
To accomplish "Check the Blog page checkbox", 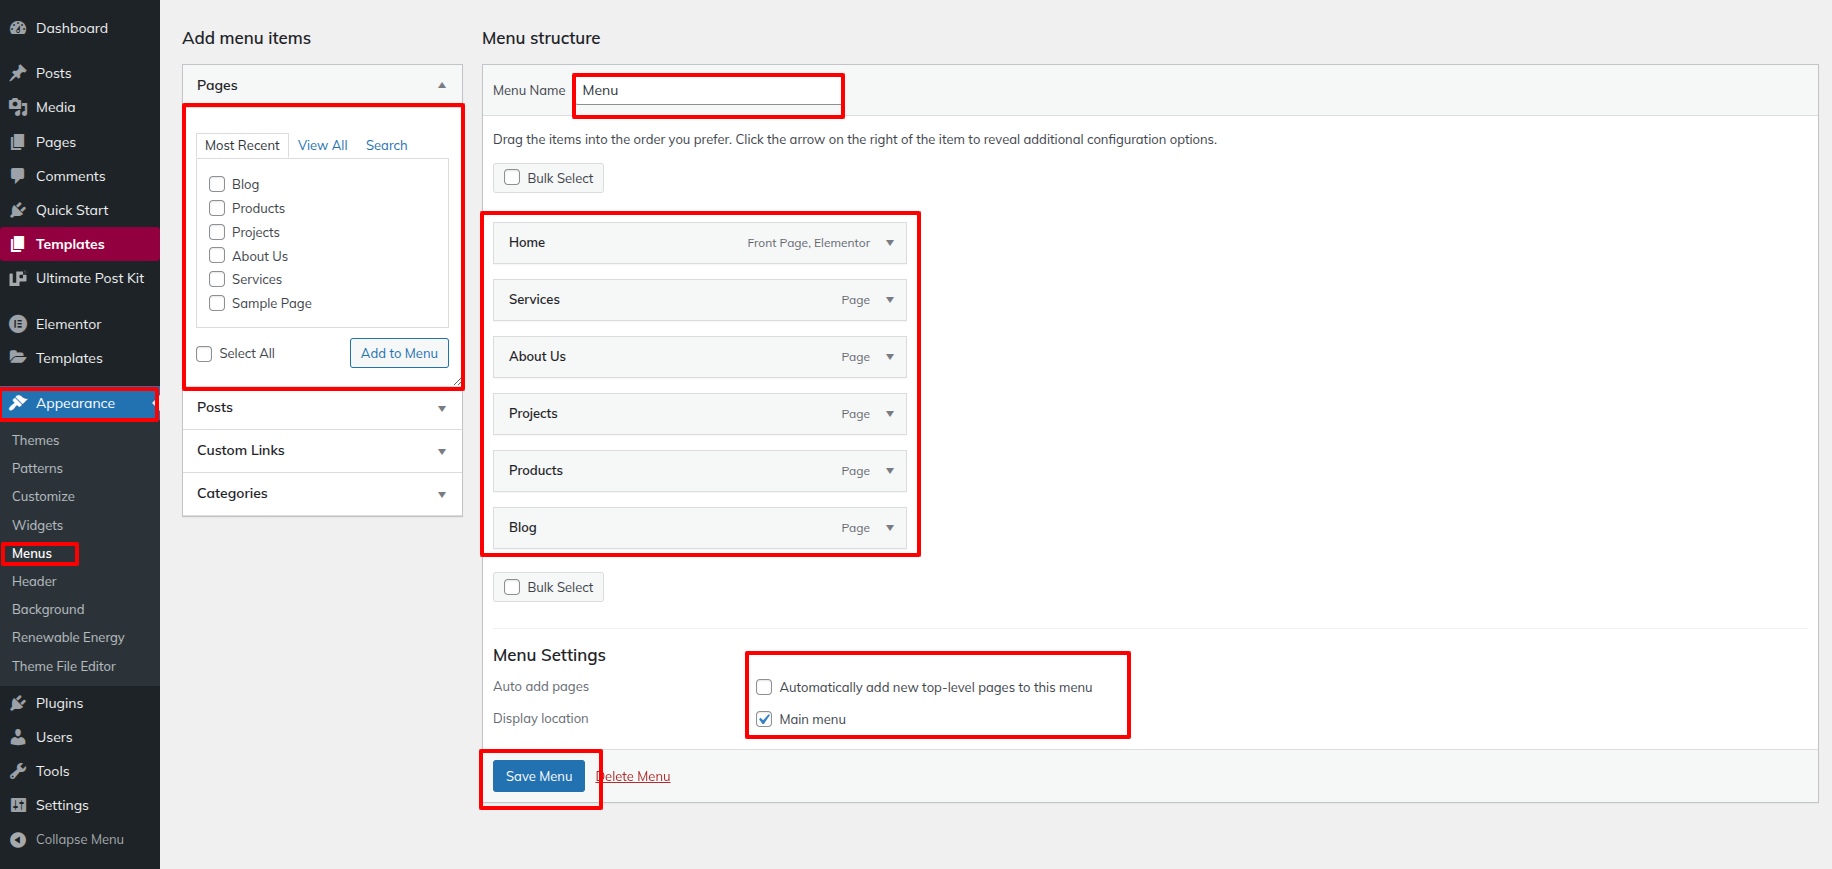I will coord(217,184).
